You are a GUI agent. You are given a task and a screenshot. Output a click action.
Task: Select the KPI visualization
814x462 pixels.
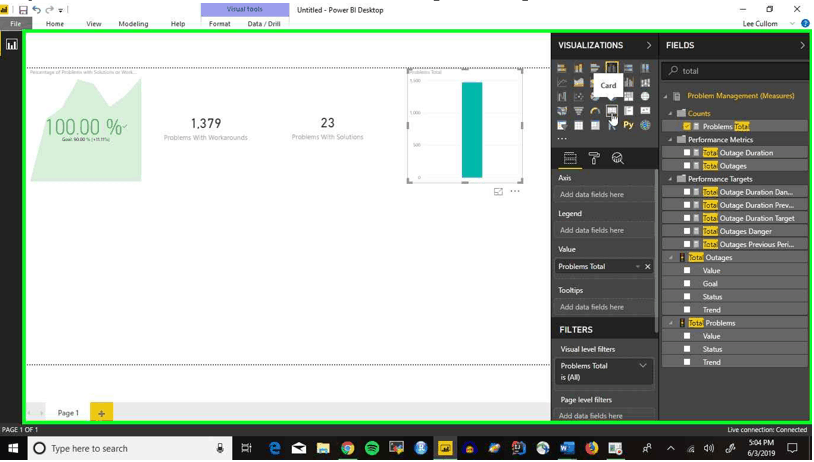(645, 111)
